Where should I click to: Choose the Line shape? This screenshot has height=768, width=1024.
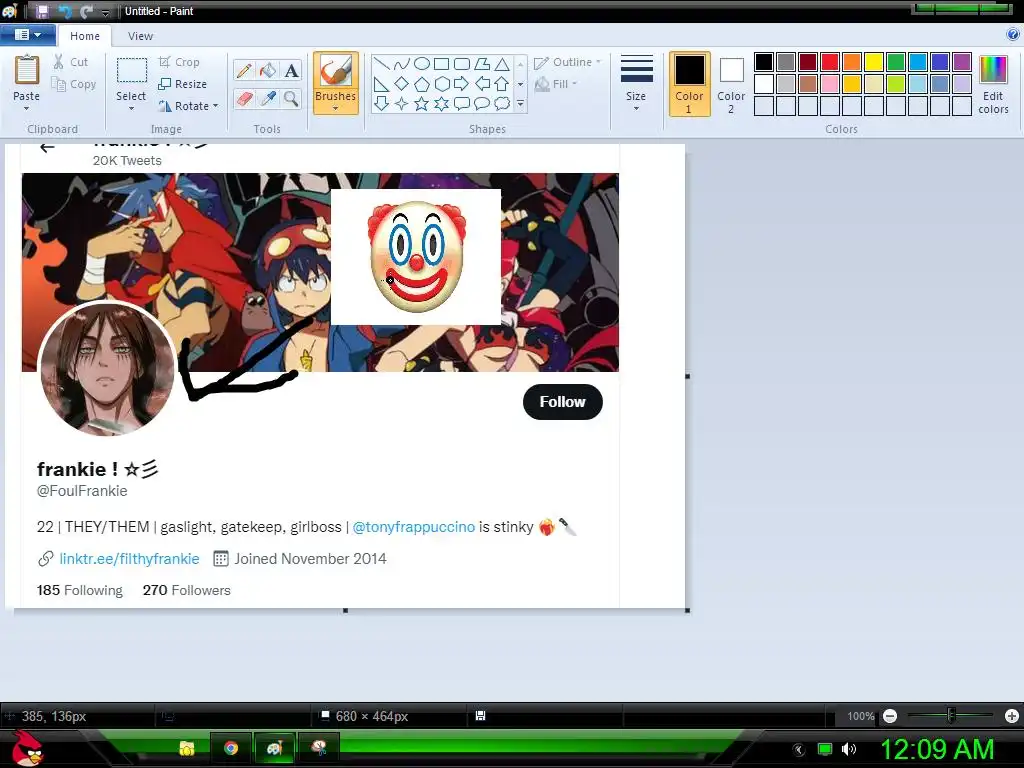pos(381,63)
